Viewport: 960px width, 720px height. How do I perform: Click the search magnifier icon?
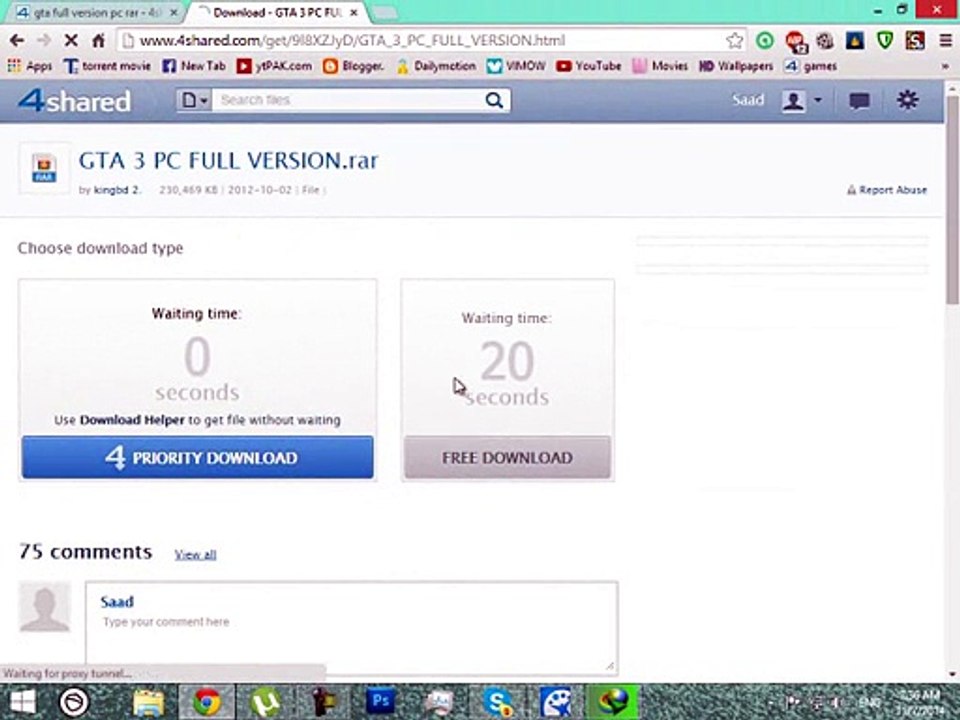click(x=494, y=100)
